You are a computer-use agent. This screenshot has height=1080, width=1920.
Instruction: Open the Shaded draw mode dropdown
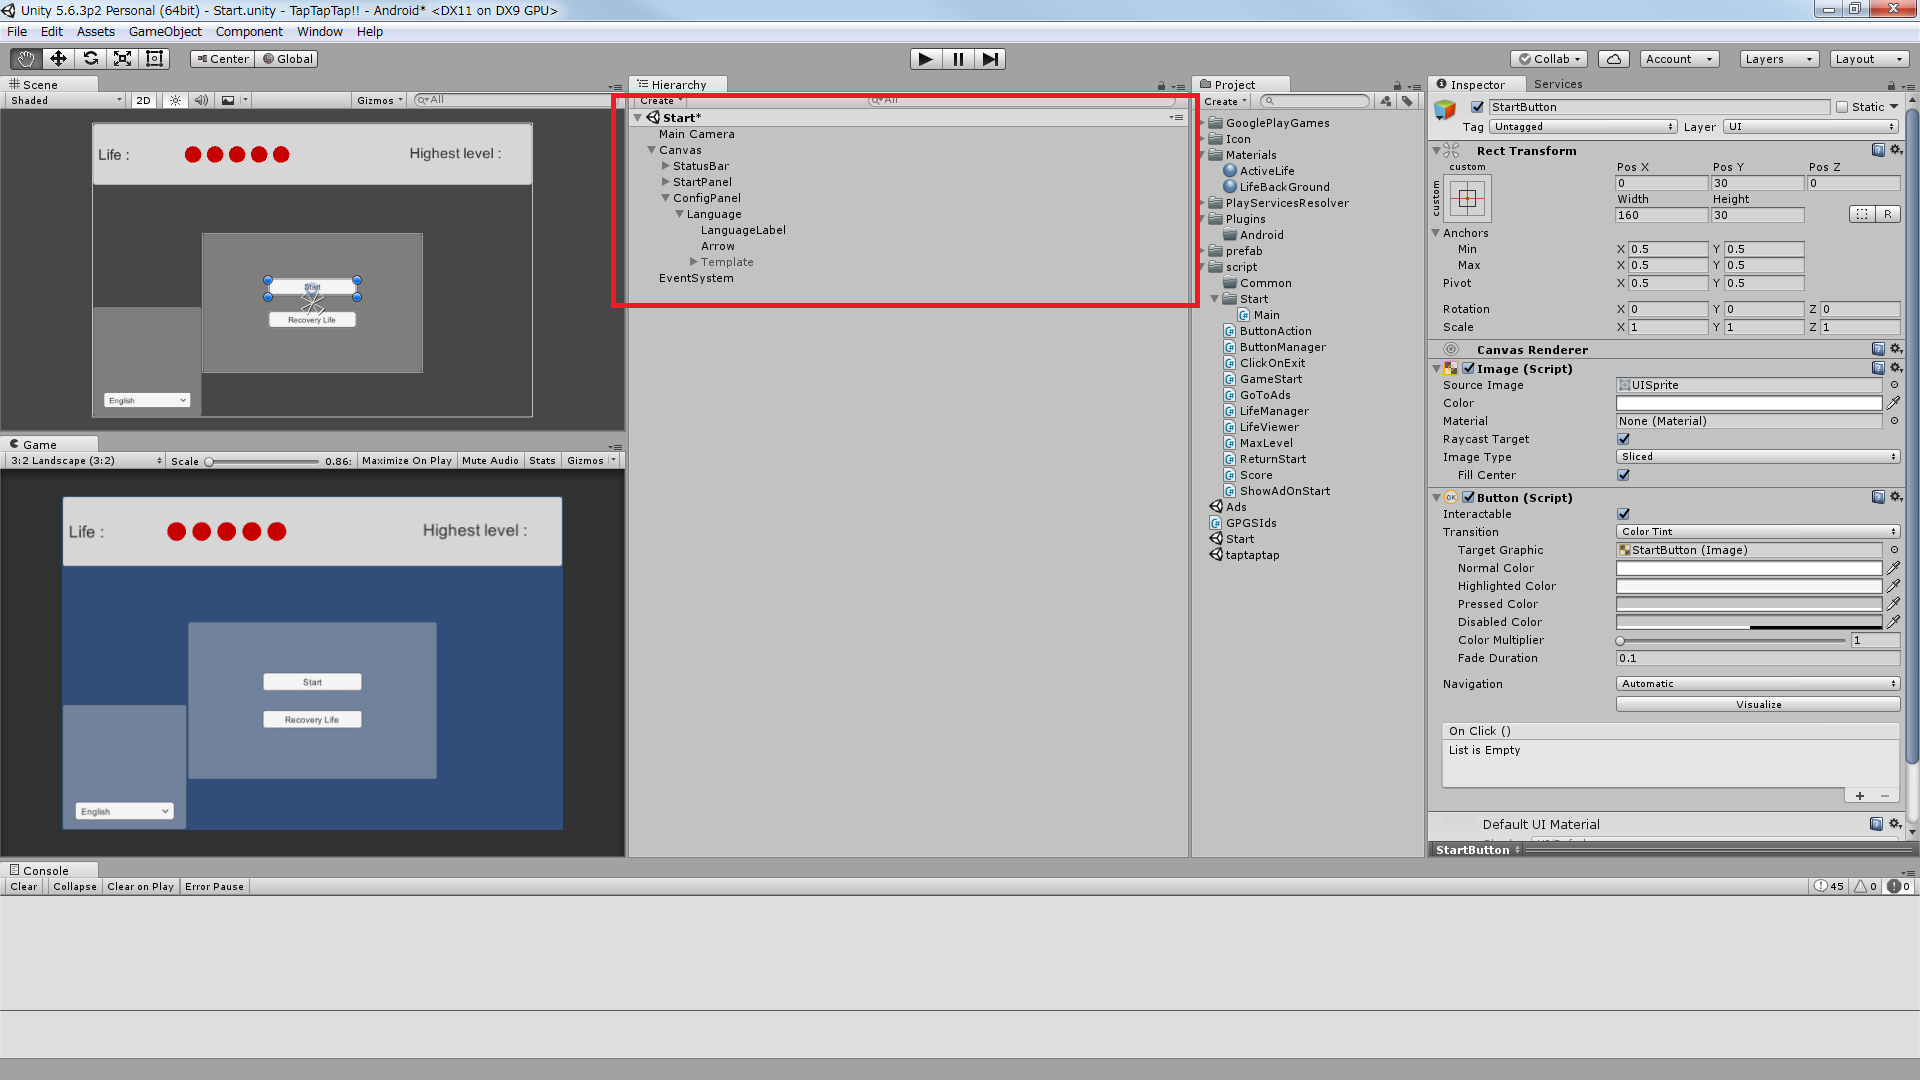pos(66,100)
